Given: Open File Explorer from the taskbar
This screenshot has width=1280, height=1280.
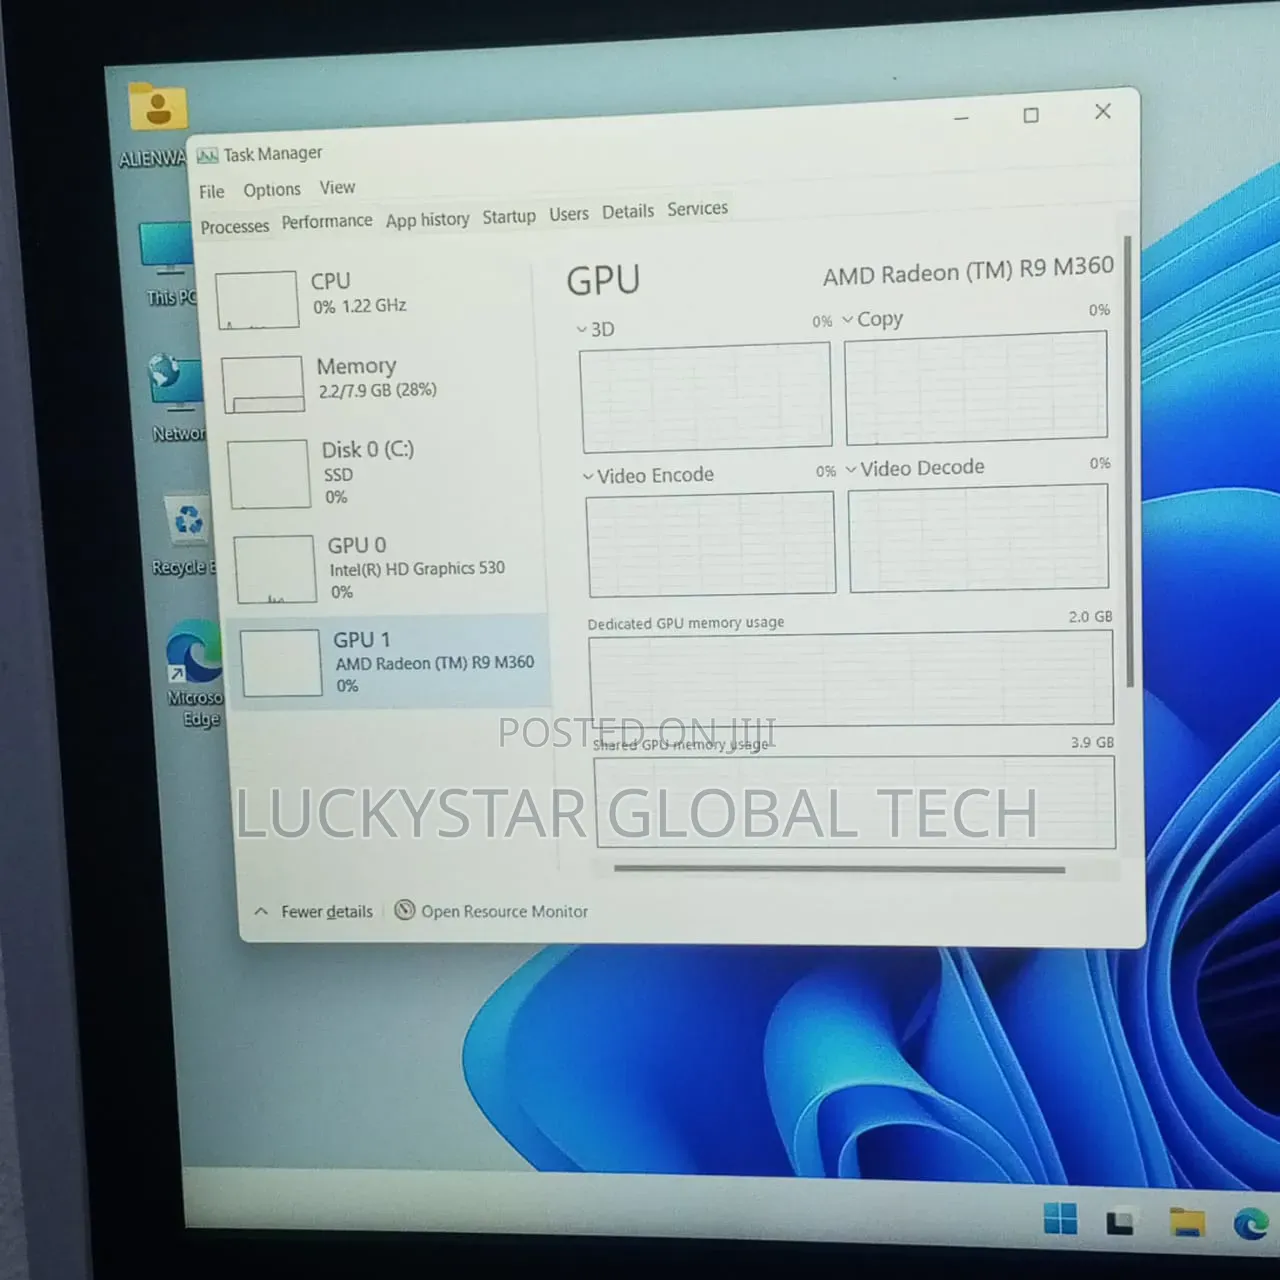Looking at the screenshot, I should click(x=1187, y=1222).
